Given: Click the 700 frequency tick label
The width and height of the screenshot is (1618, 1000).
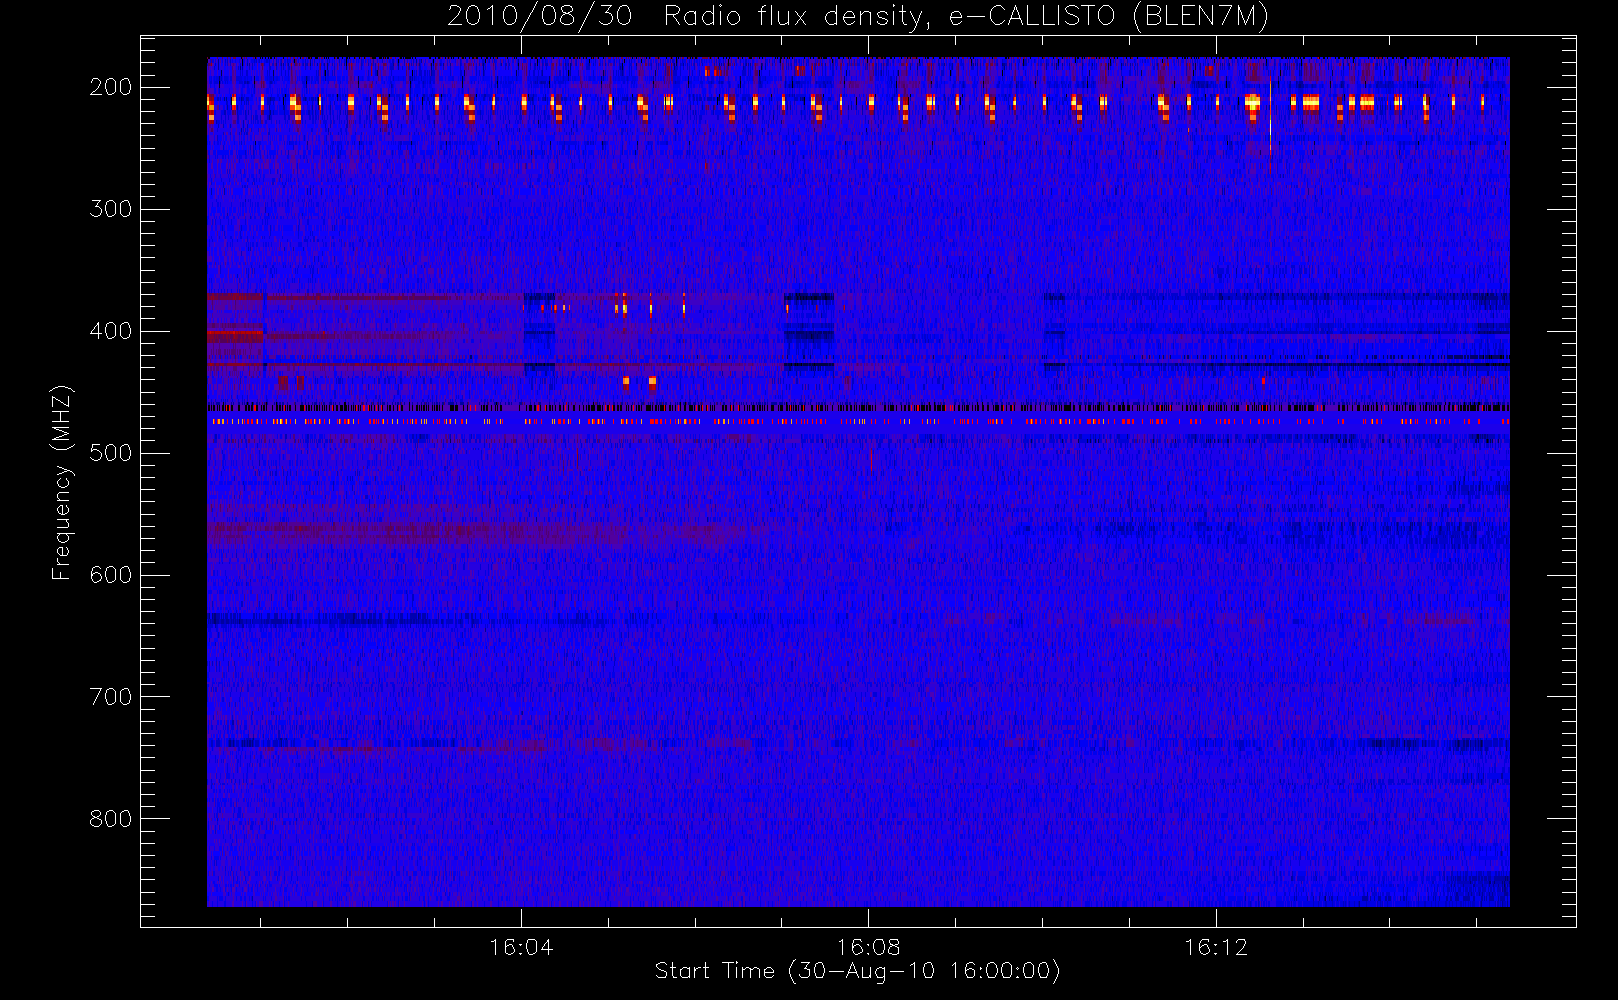Looking at the screenshot, I should pyautogui.click(x=111, y=697).
